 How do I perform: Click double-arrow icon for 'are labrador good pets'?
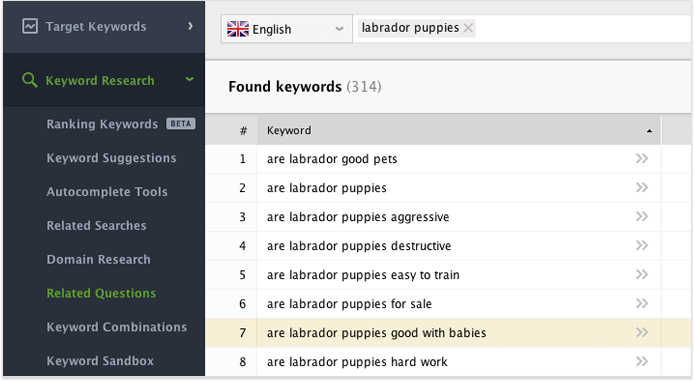[642, 158]
